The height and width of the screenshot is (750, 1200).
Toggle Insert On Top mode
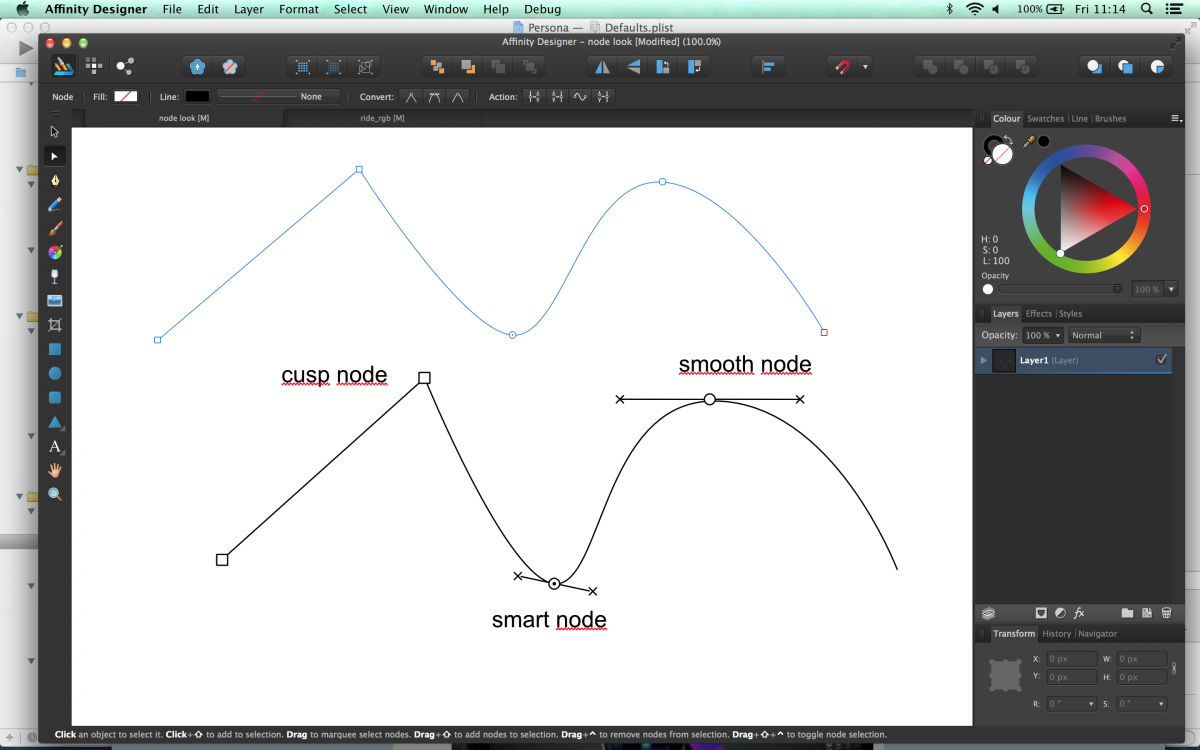click(x=1125, y=67)
